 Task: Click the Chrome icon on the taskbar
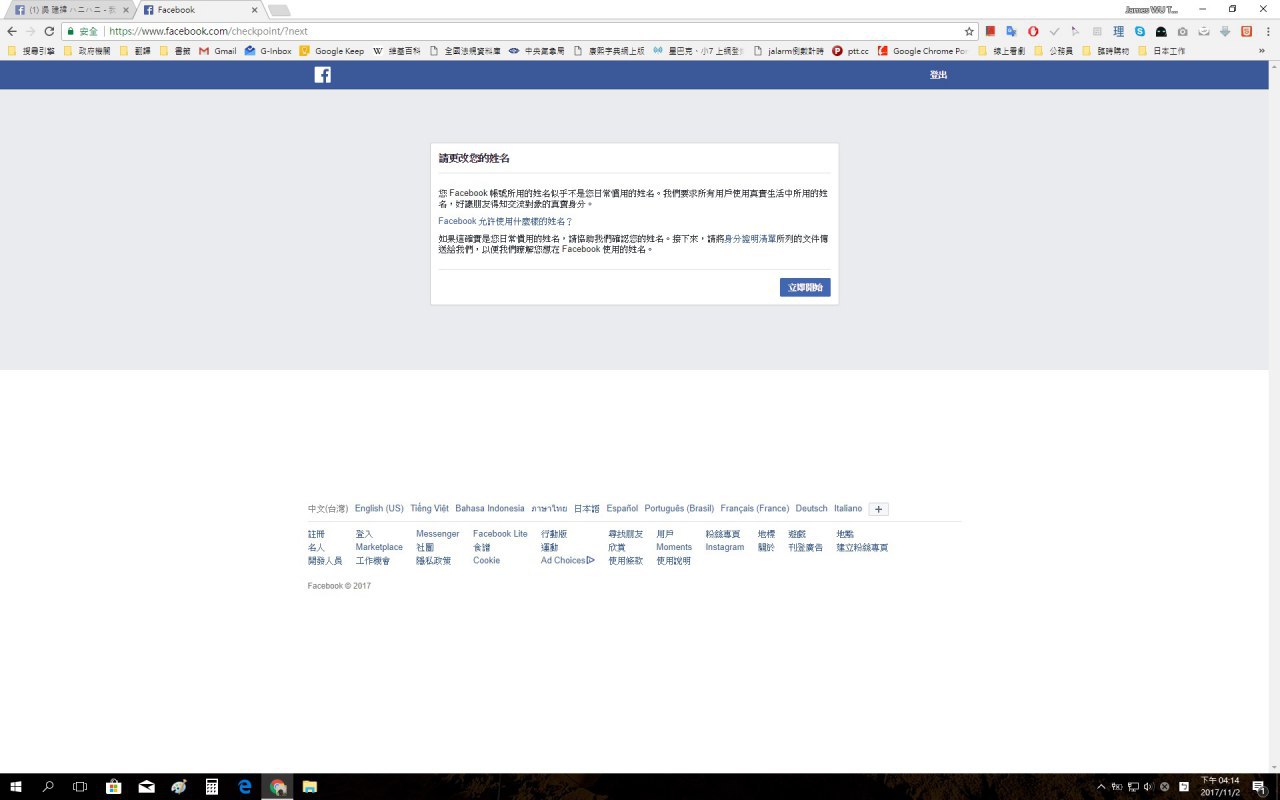coord(278,787)
